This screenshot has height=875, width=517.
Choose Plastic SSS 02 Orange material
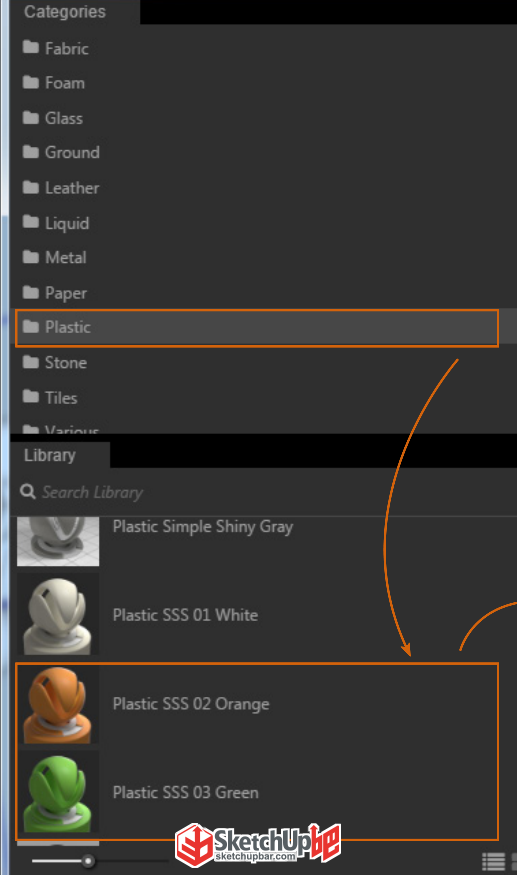click(x=257, y=704)
